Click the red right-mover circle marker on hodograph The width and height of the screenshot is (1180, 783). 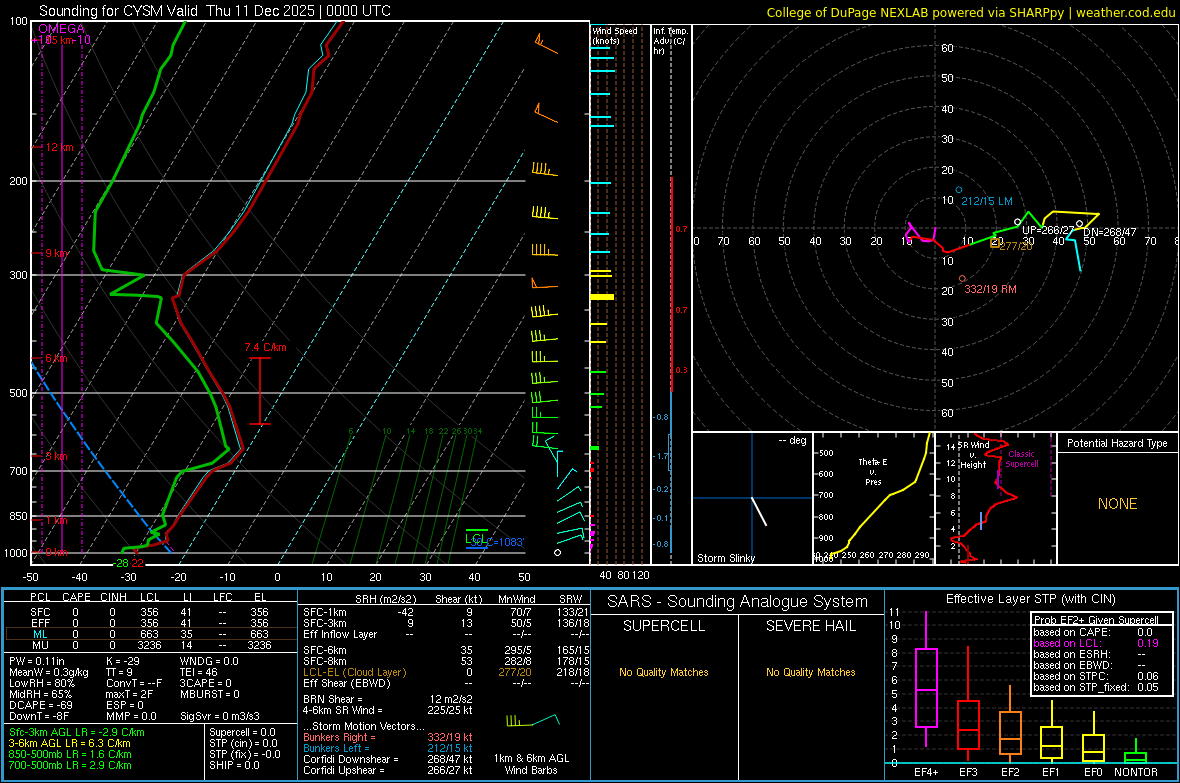click(x=962, y=279)
